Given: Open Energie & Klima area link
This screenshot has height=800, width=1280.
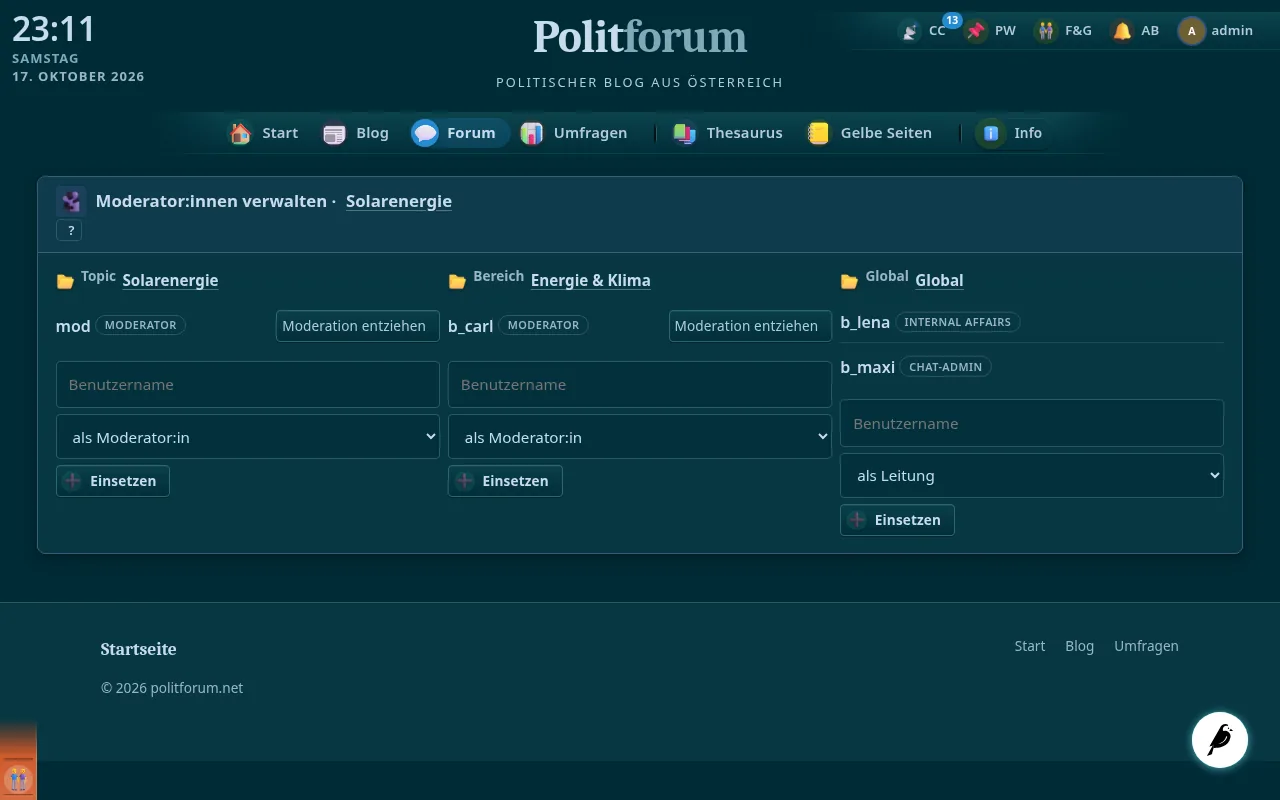Looking at the screenshot, I should pyautogui.click(x=591, y=280).
